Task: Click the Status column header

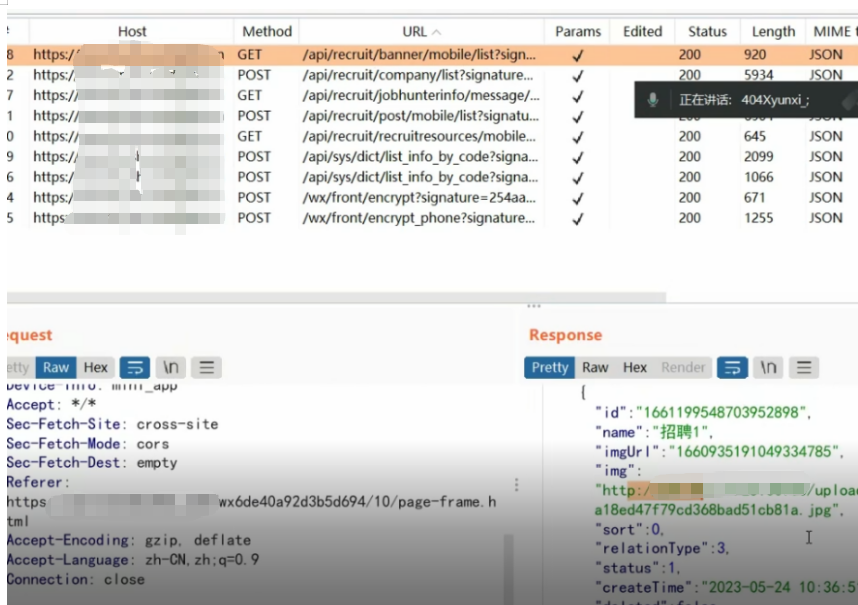Action: pyautogui.click(x=707, y=31)
